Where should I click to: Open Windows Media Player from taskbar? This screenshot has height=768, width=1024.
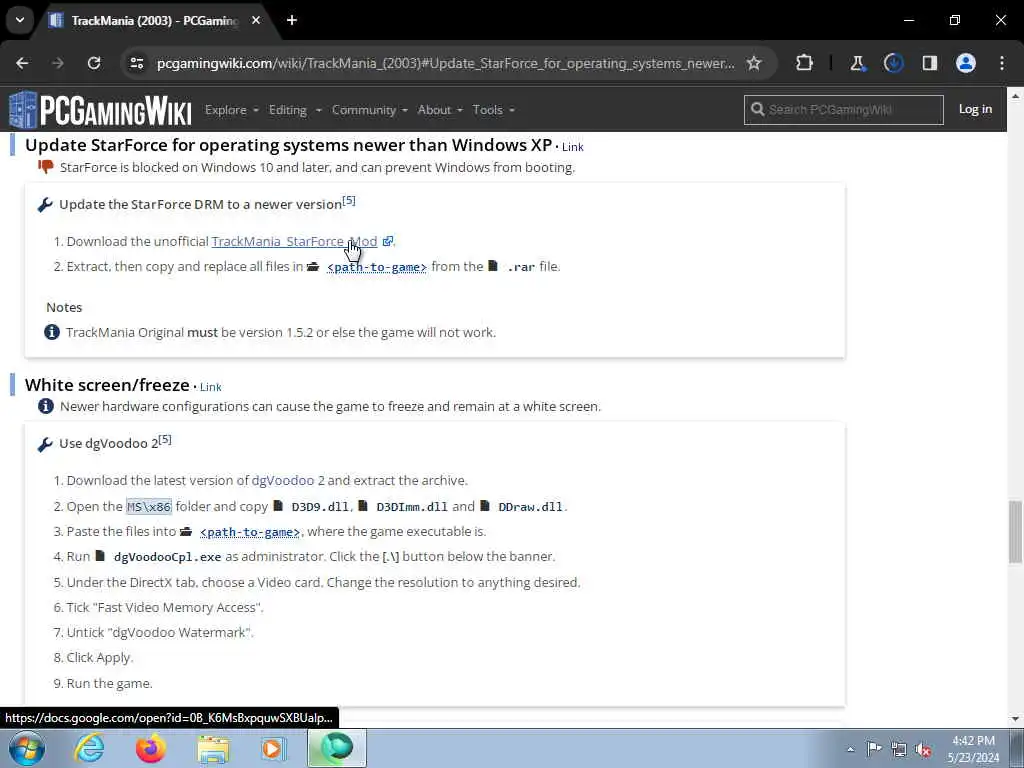click(x=273, y=748)
